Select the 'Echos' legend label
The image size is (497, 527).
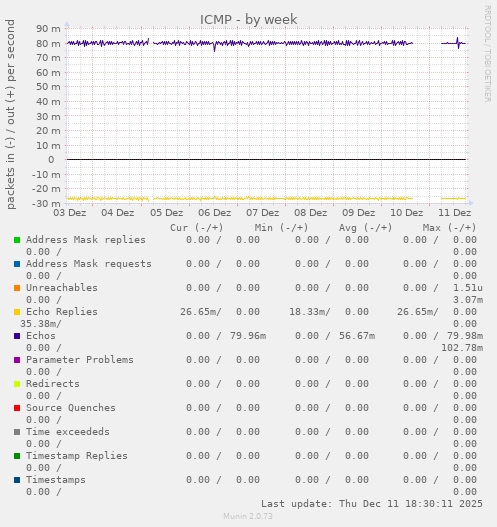[41, 336]
